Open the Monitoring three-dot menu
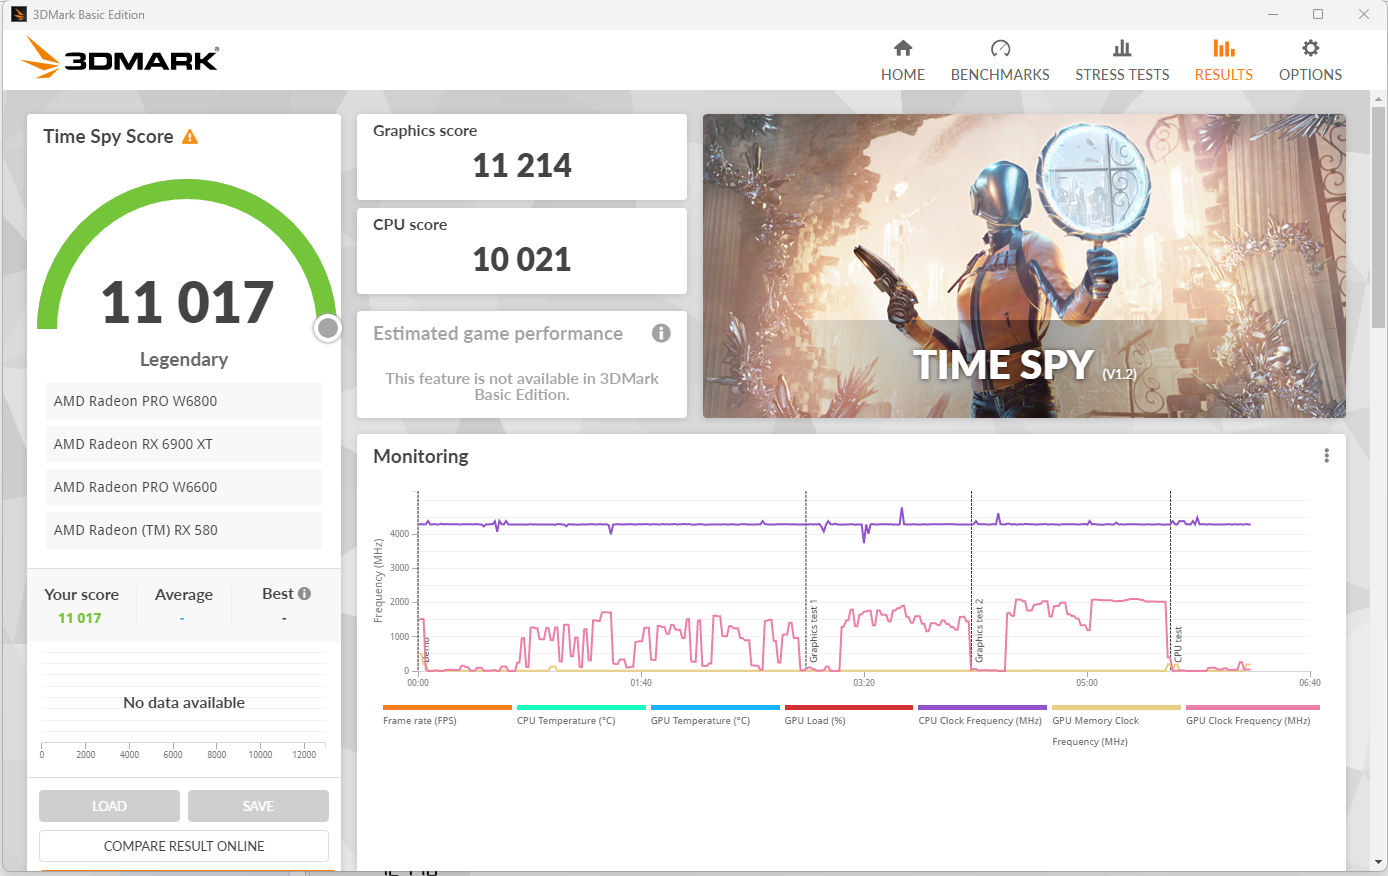This screenshot has width=1388, height=876. pyautogui.click(x=1326, y=456)
